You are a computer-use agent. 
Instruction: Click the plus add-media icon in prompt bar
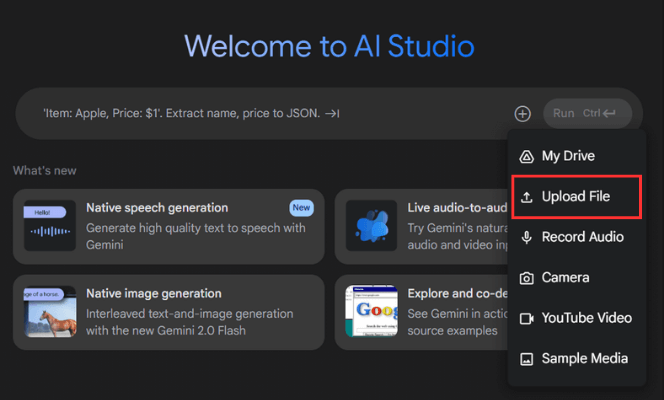(x=522, y=114)
